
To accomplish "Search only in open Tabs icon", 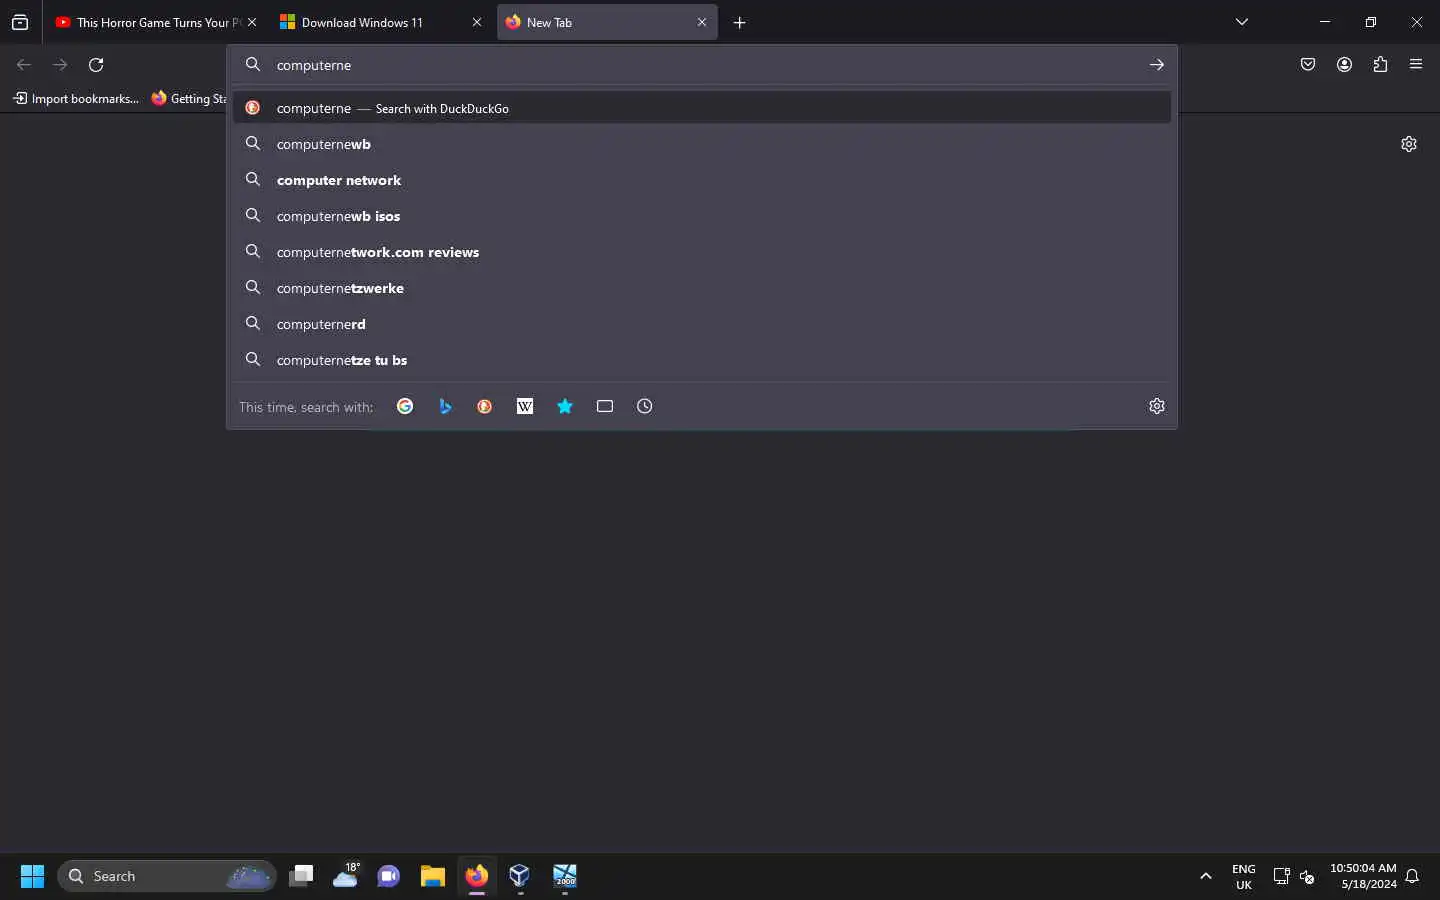I will [605, 406].
